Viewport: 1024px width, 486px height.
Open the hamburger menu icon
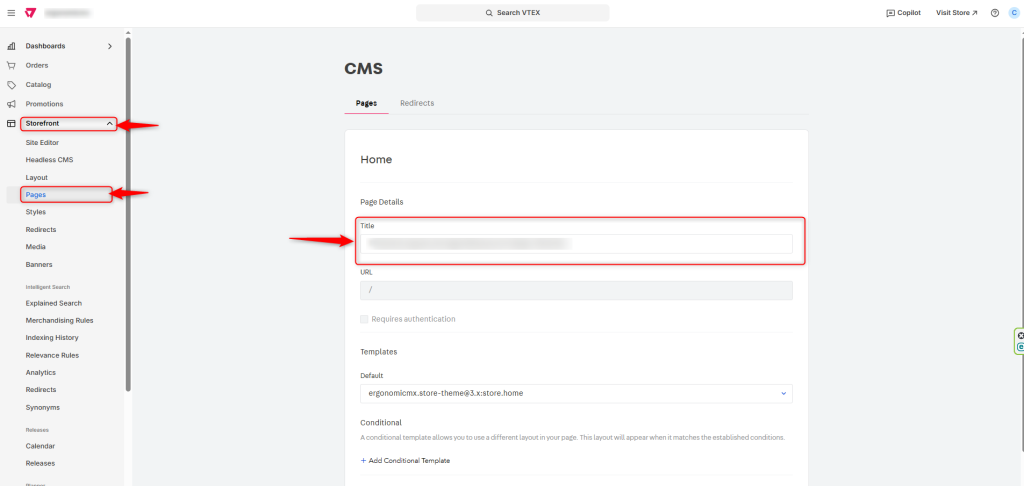click(11, 13)
